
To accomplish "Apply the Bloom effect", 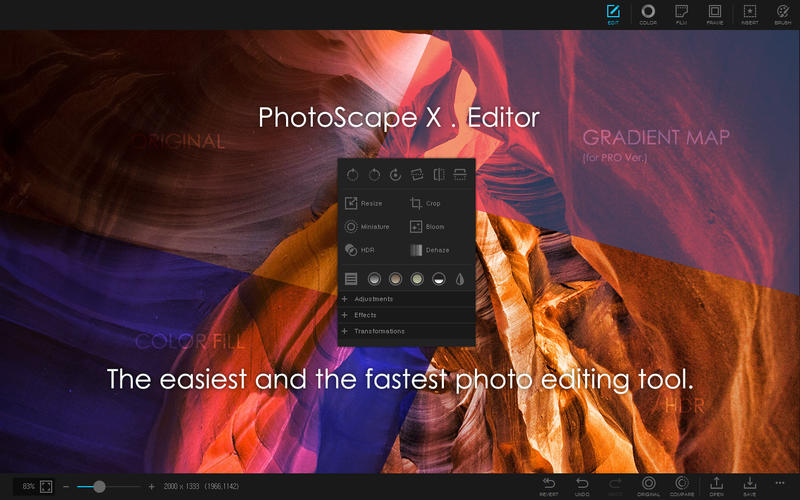I will click(x=427, y=227).
